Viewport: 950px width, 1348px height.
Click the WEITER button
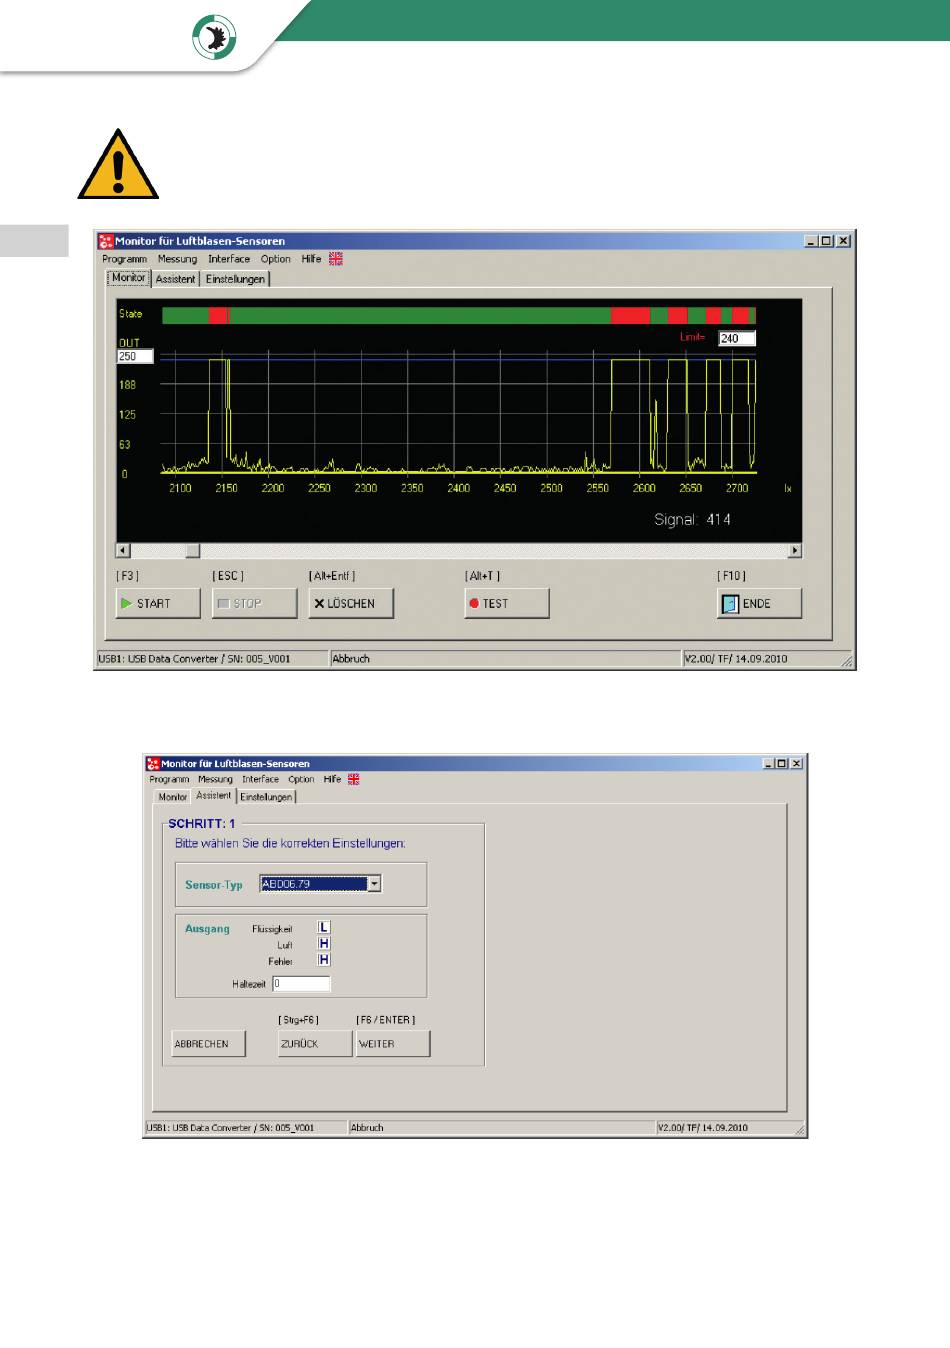[393, 1043]
